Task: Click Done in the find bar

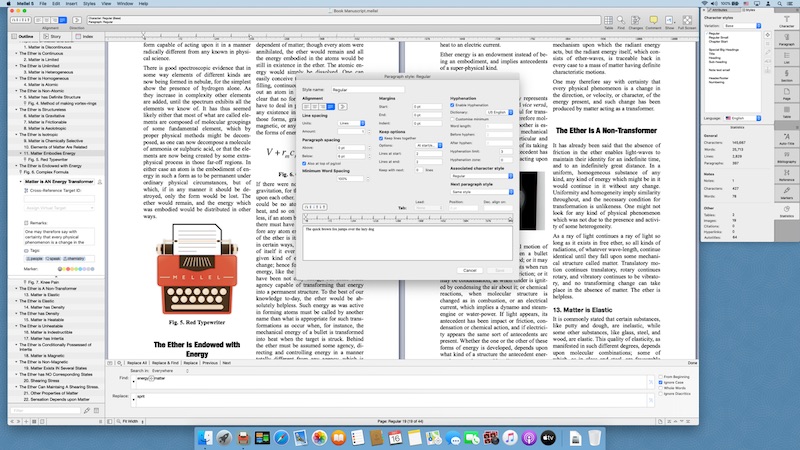Action: (692, 363)
